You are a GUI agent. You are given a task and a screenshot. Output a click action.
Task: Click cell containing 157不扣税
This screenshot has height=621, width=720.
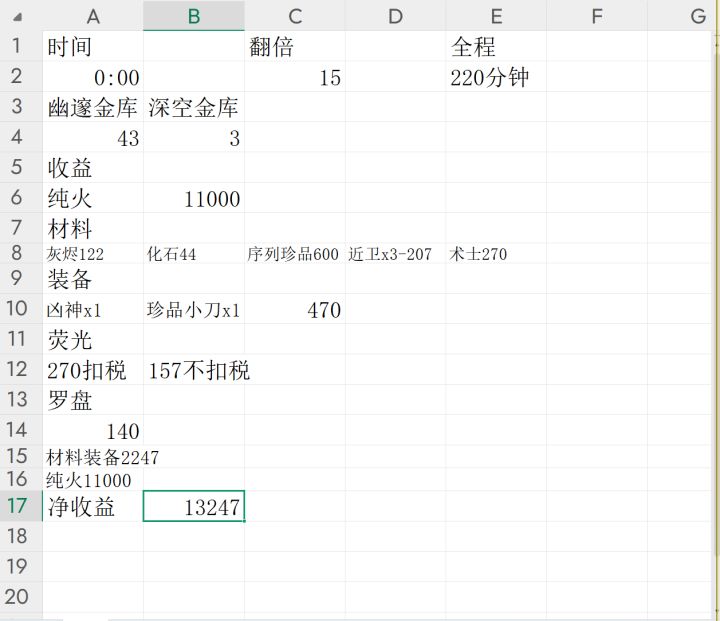pyautogui.click(x=194, y=369)
